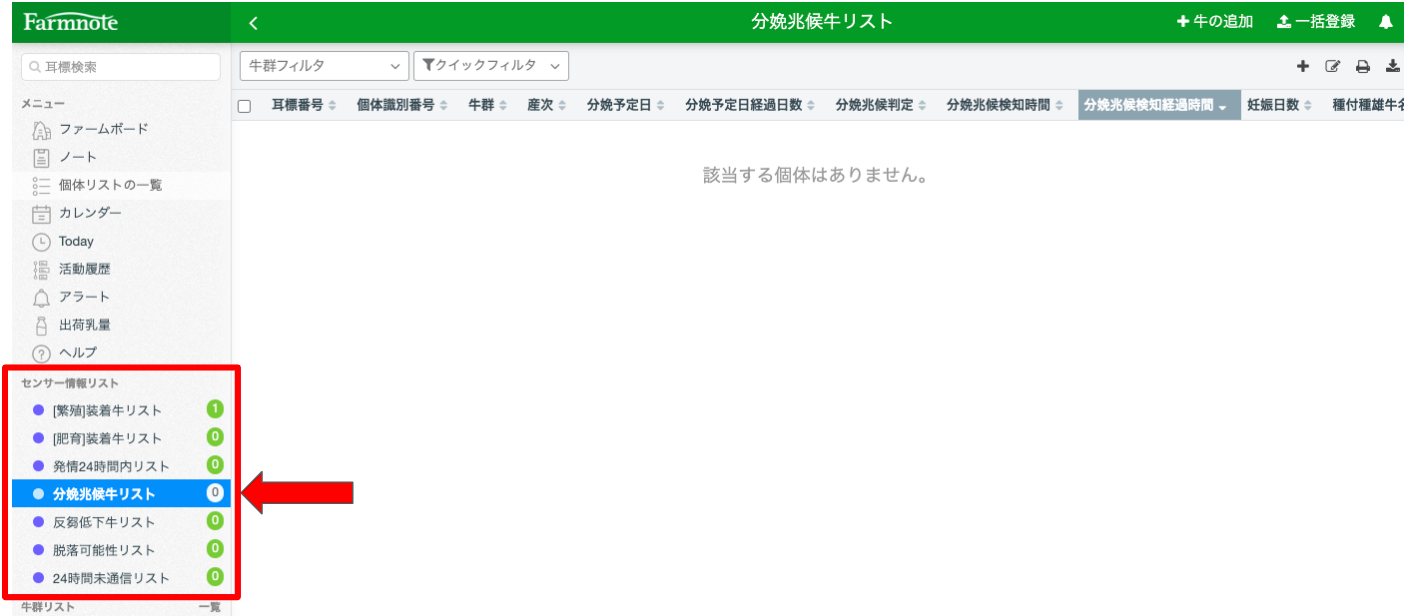Print the list with the printer icon
1406x616 pixels.
click(1362, 67)
